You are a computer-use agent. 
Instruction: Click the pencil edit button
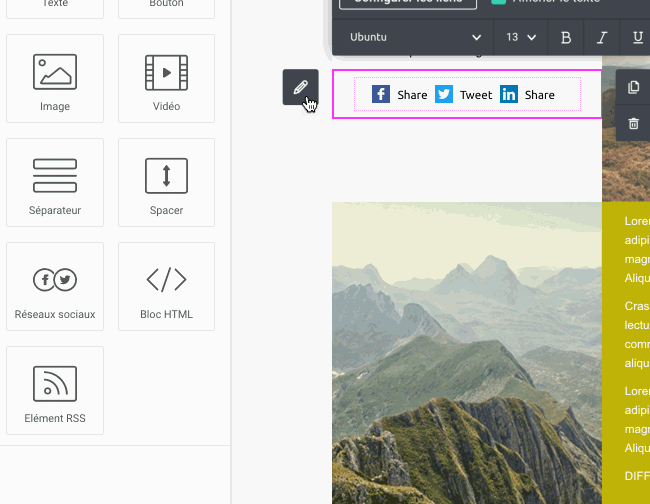(301, 87)
